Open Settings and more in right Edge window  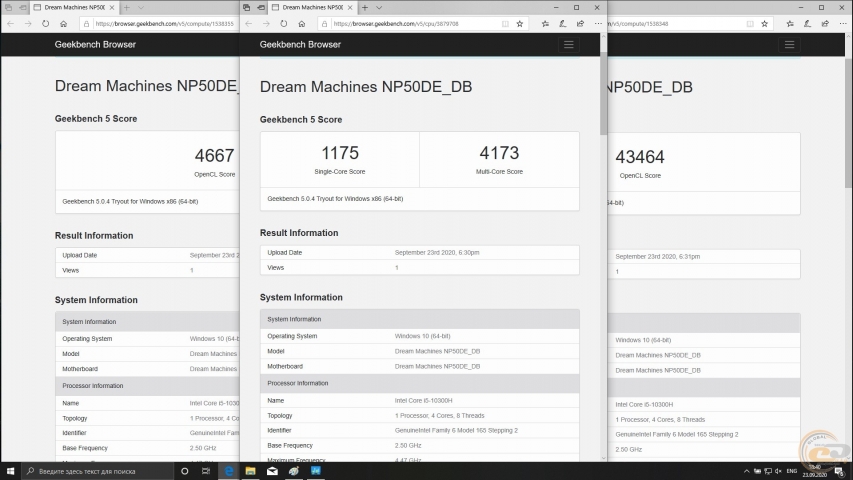click(x=843, y=24)
